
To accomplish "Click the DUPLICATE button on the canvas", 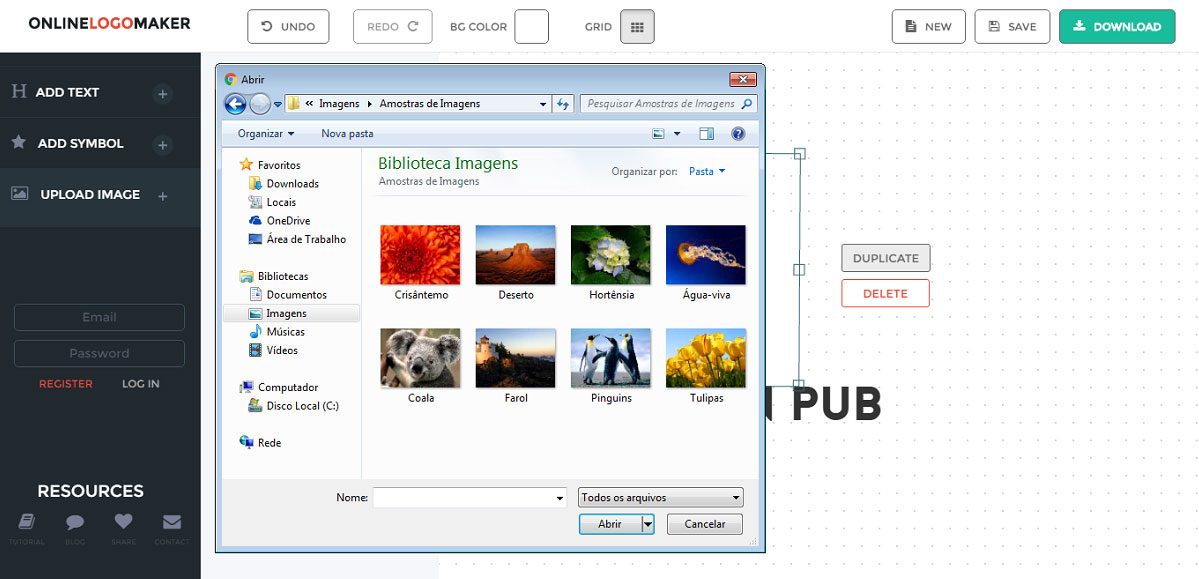I will pyautogui.click(x=885, y=258).
